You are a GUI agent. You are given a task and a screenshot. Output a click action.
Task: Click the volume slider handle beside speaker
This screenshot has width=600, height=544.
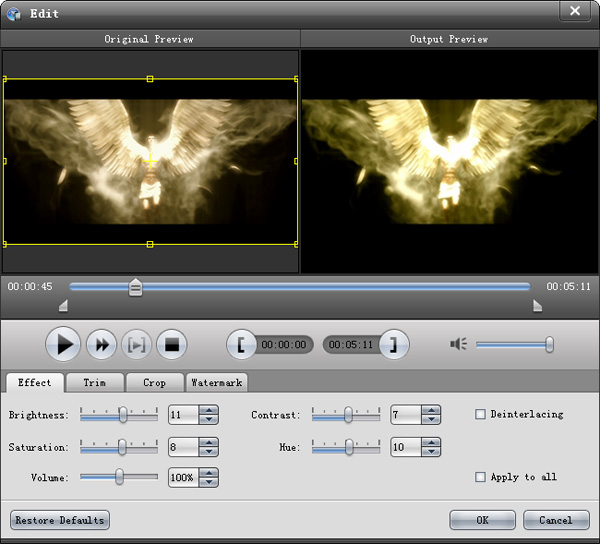click(x=549, y=344)
